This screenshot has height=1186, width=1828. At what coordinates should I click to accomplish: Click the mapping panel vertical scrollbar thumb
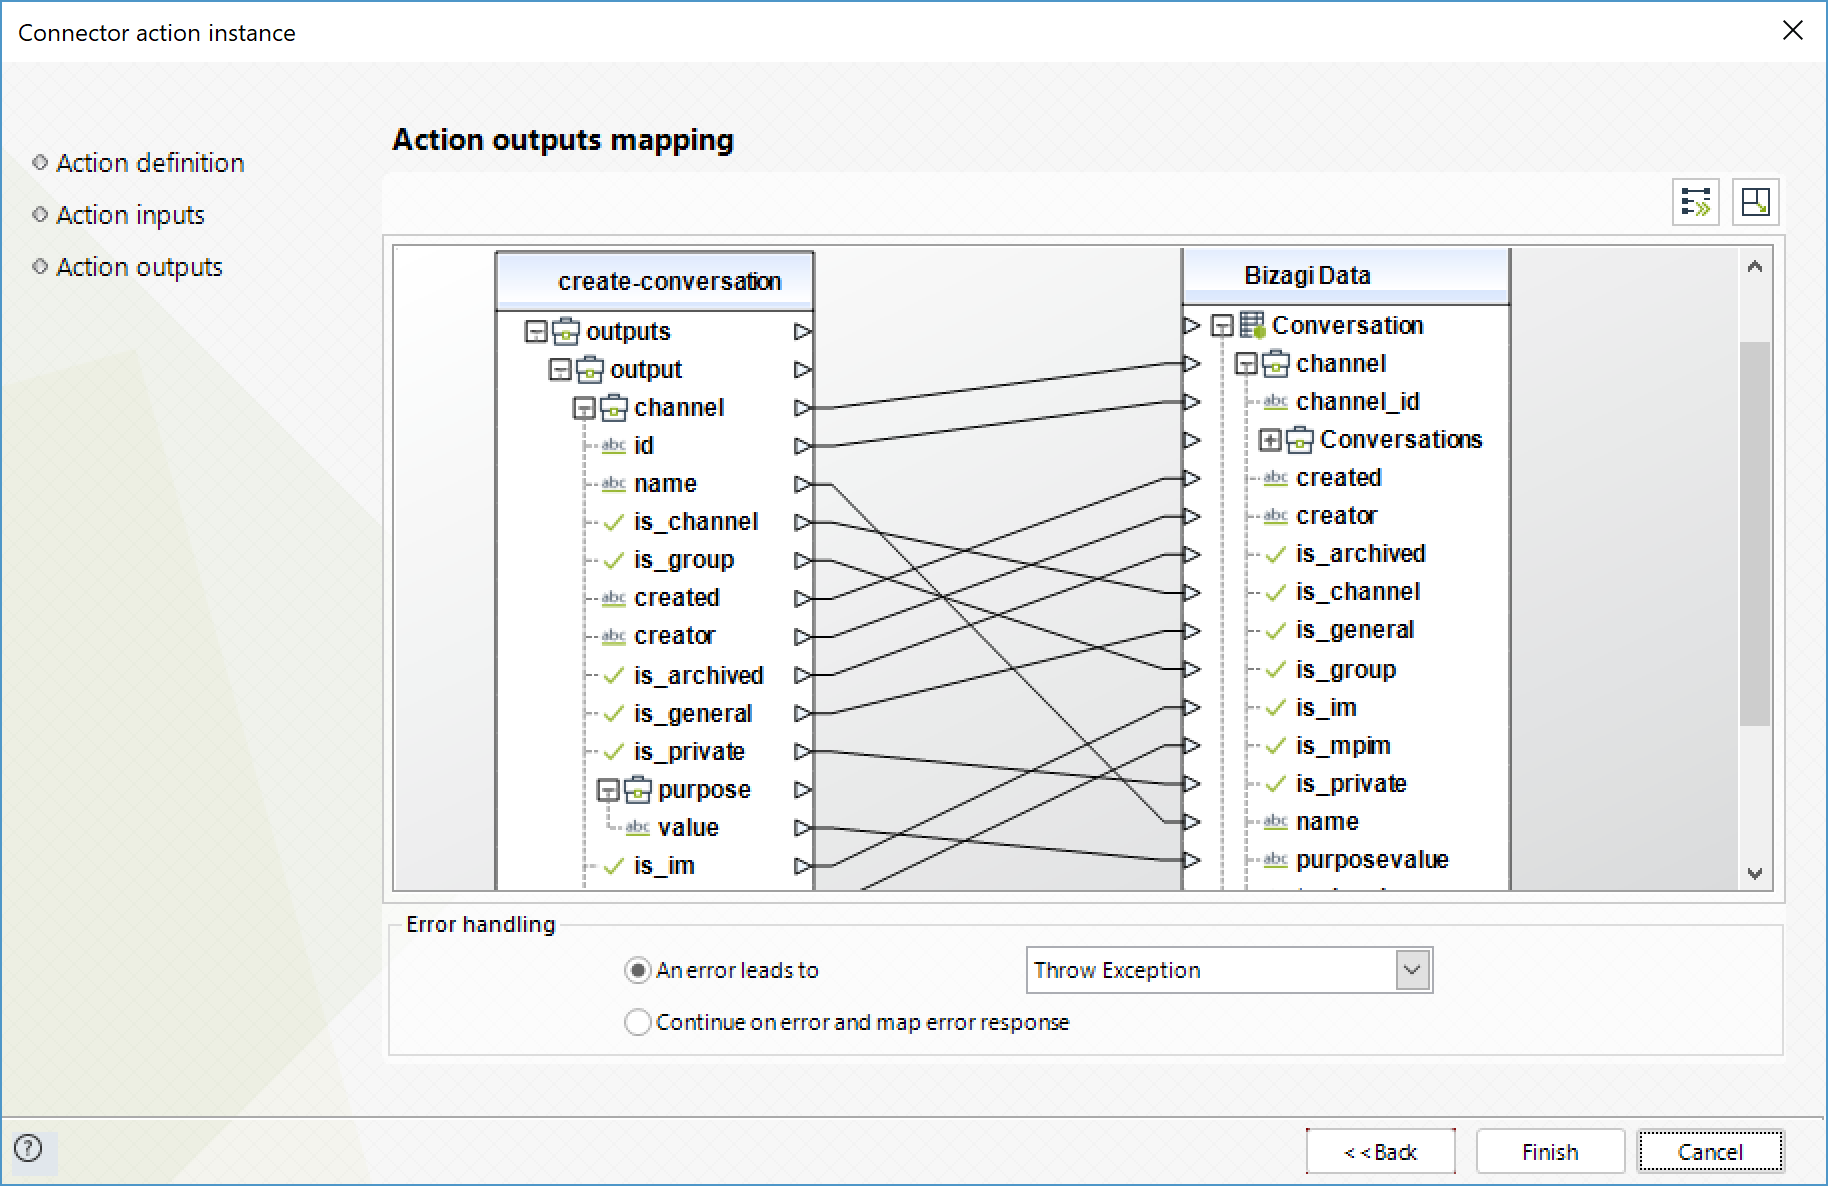1755,533
